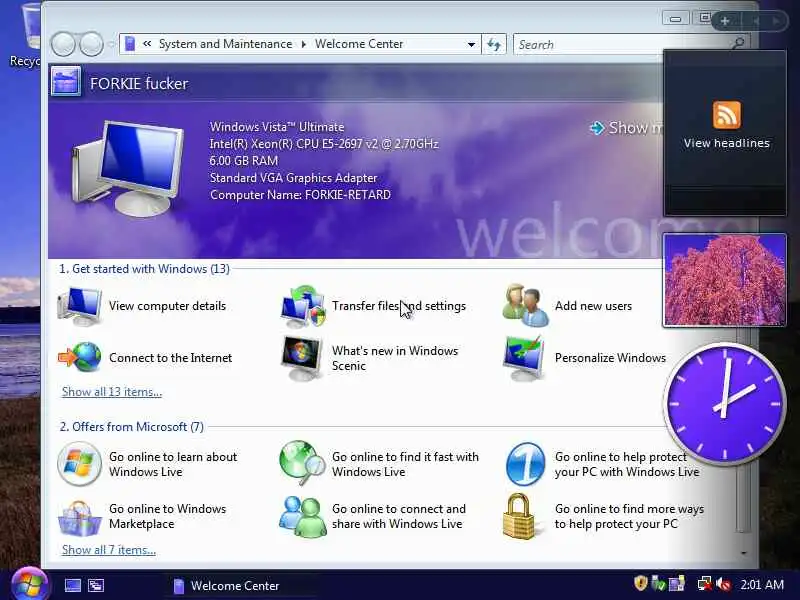Select the padlock find more ways to protect icon
Viewport: 800px width, 600px height.
(x=519, y=516)
